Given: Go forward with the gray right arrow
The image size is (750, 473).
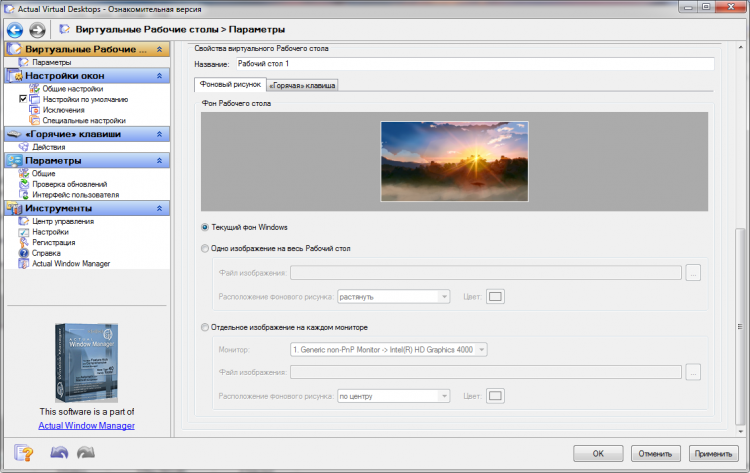Looking at the screenshot, I should (37, 30).
